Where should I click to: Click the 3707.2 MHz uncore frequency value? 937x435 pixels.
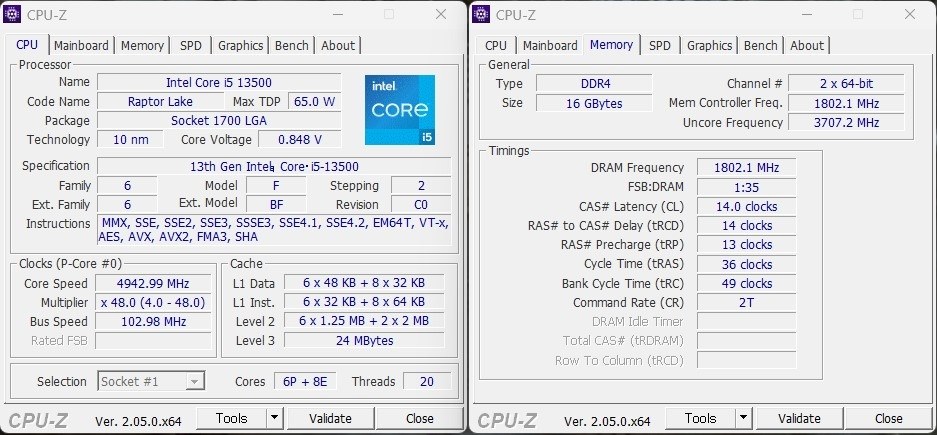847,122
